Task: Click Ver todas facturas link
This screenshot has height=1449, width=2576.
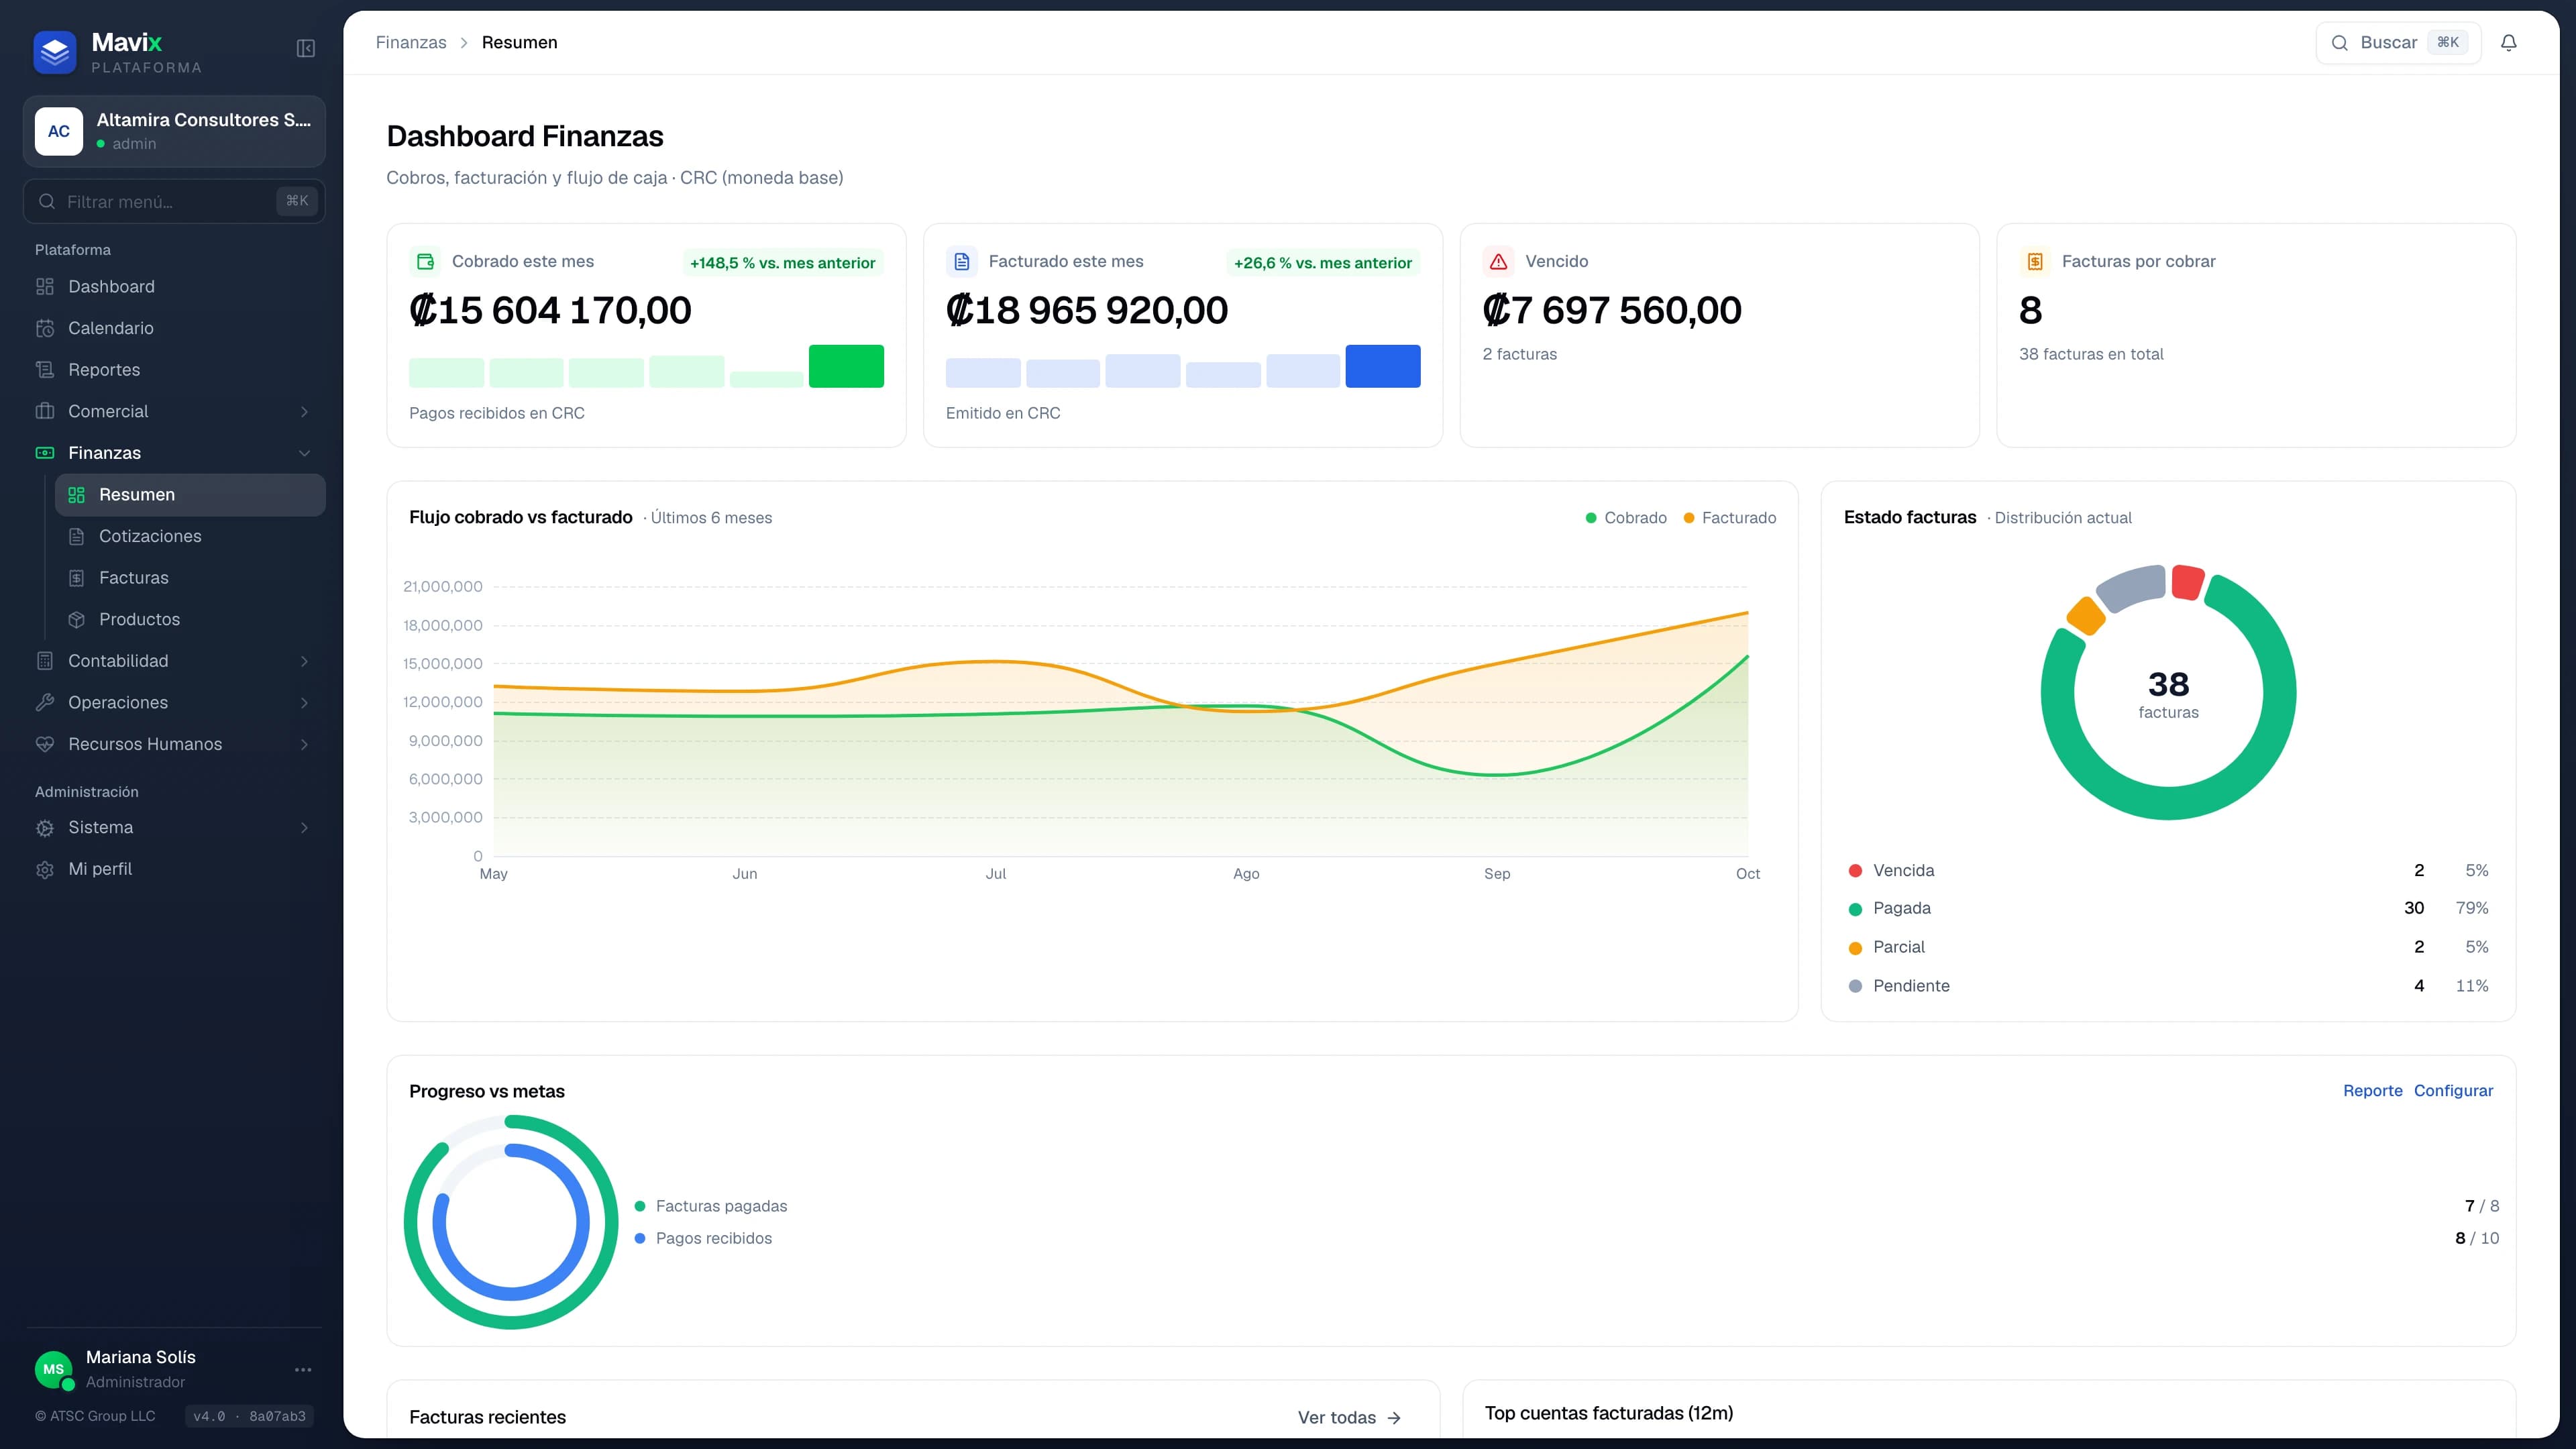Action: pos(1349,1418)
